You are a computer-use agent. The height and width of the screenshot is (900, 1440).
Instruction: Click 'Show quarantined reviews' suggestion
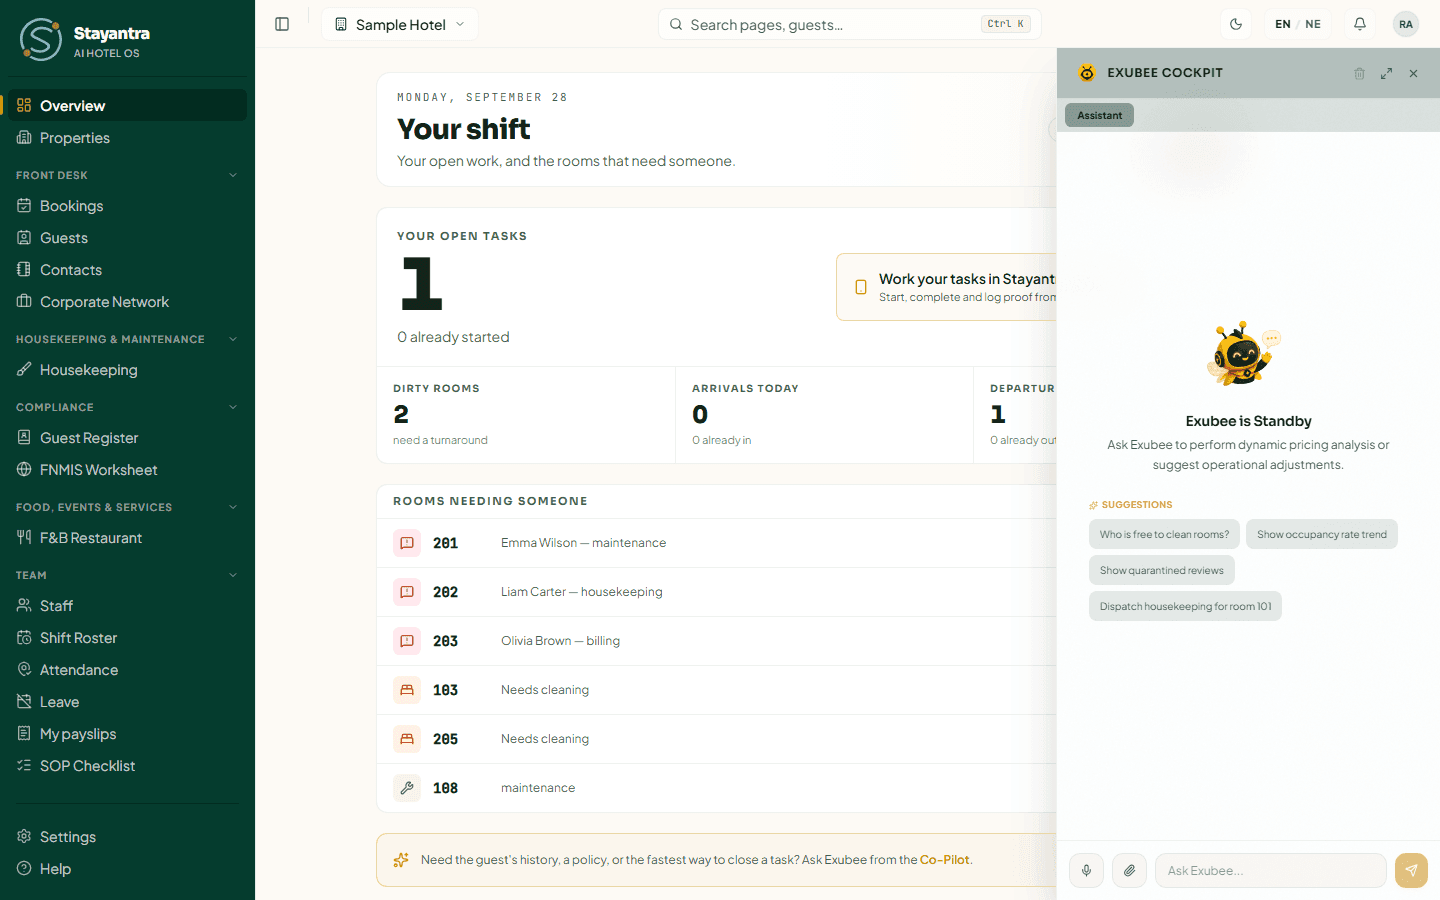pyautogui.click(x=1162, y=570)
